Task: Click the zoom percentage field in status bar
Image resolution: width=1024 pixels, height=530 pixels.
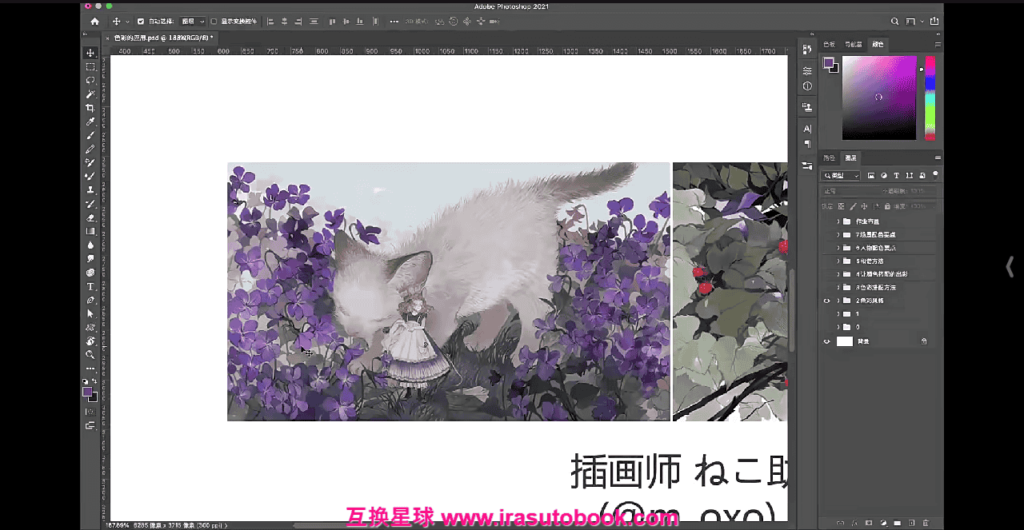Action: click(116, 525)
